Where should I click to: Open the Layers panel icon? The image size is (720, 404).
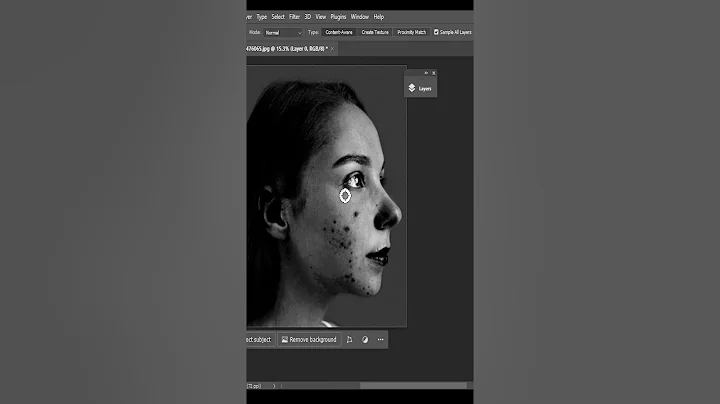point(412,88)
